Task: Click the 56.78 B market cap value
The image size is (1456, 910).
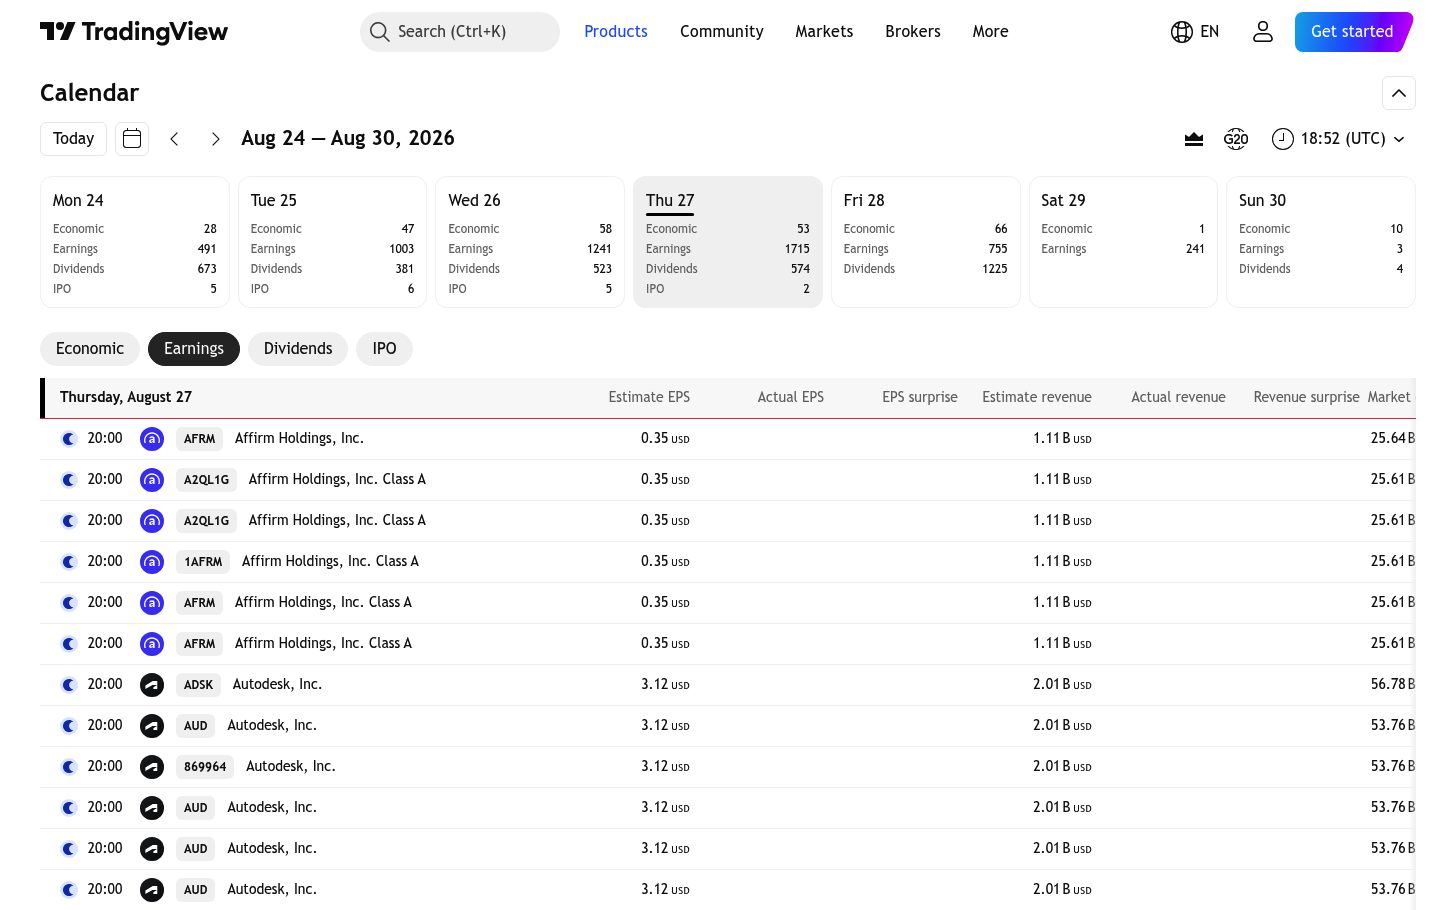Action: click(1392, 685)
